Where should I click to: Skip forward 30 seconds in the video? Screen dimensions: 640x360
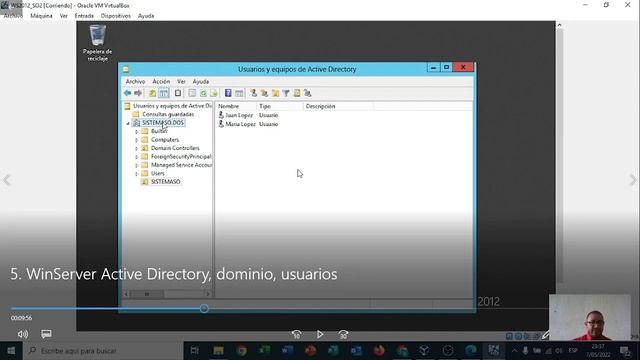[x=343, y=335]
